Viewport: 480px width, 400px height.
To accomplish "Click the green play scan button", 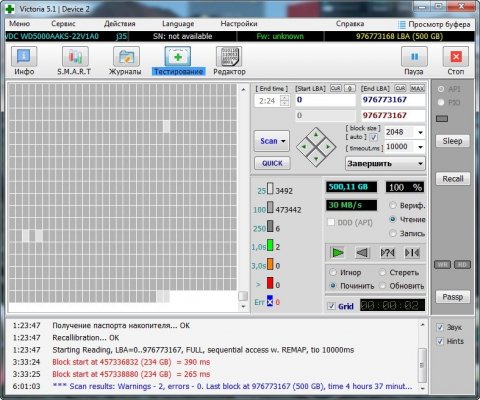I will [337, 253].
